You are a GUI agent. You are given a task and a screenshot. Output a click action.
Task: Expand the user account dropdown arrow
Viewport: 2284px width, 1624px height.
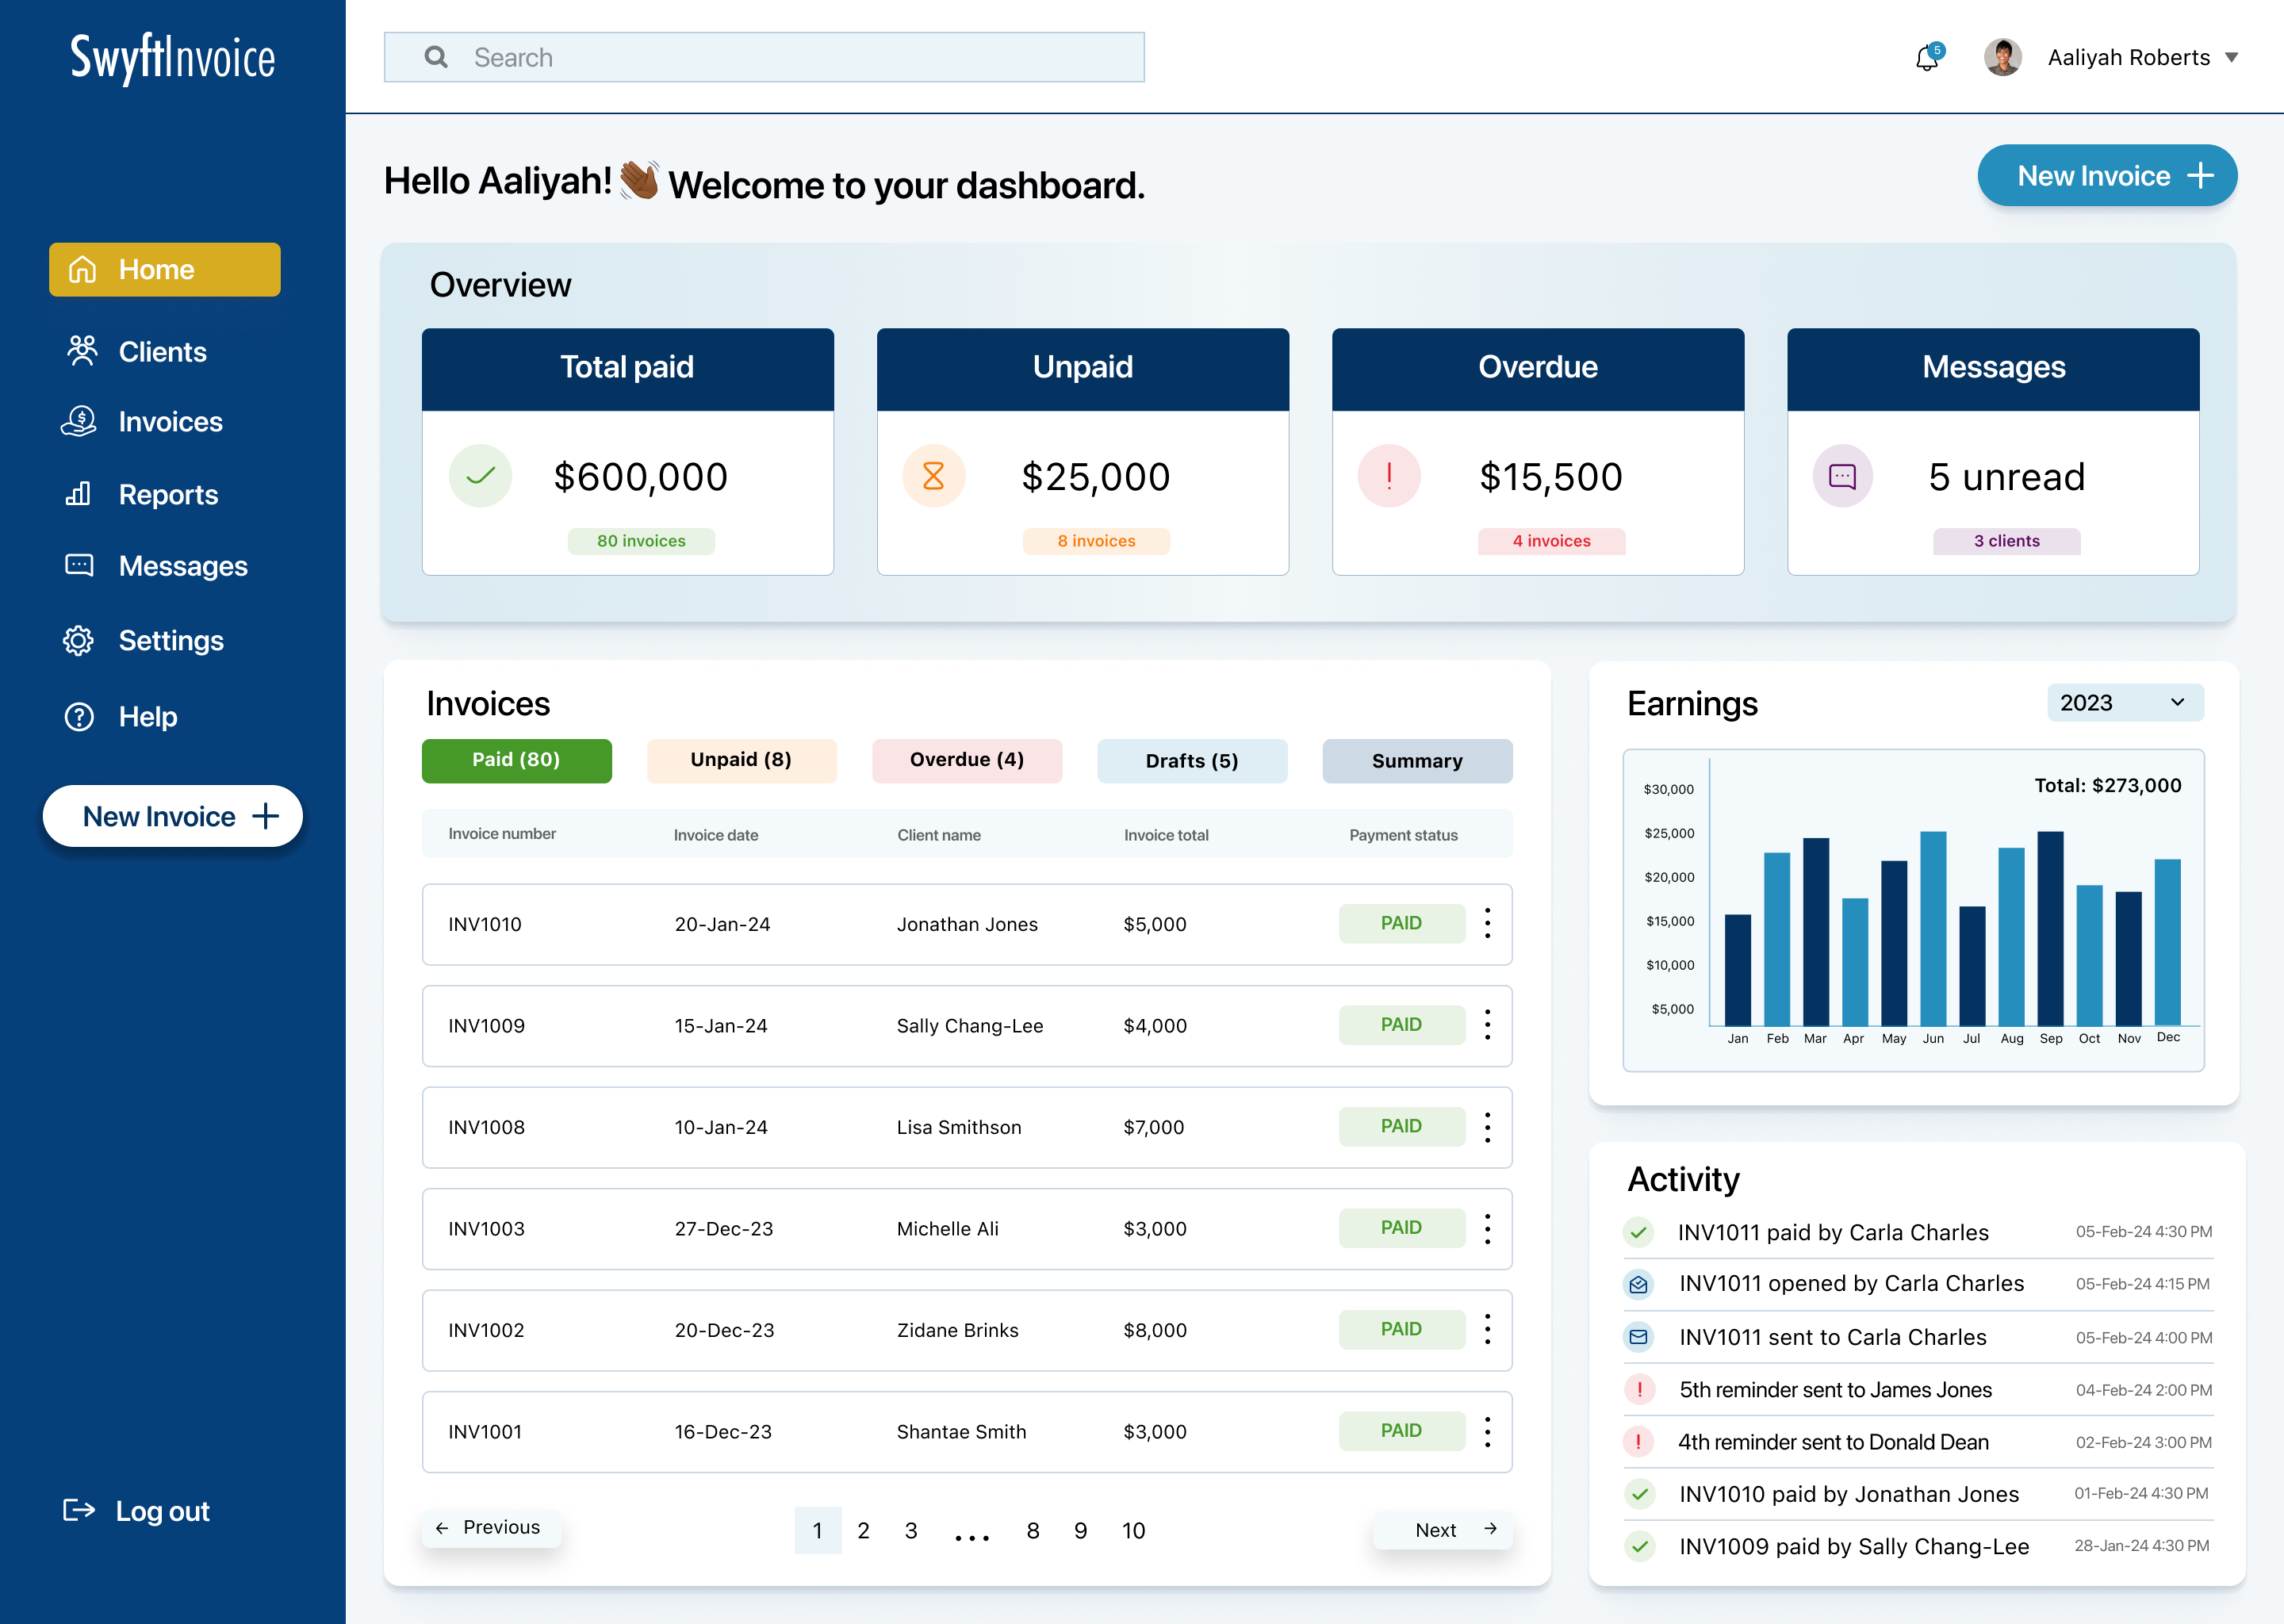tap(2231, 58)
